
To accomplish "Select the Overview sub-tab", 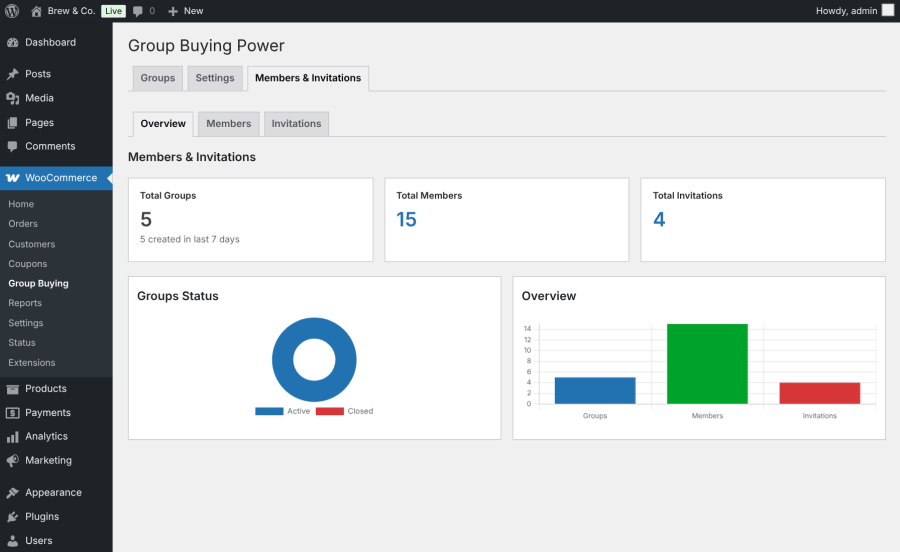I will (x=163, y=124).
